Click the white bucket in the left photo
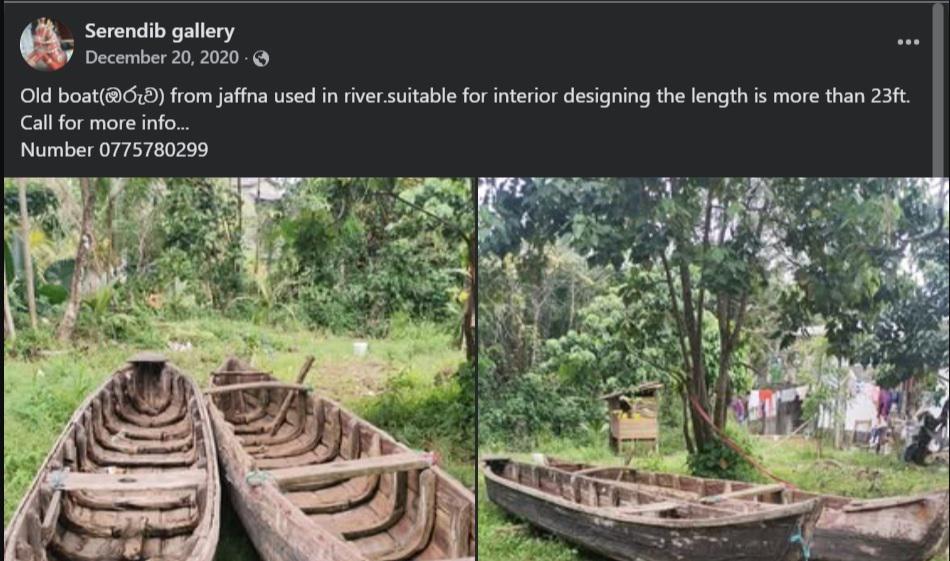The width and height of the screenshot is (950, 561). click(360, 348)
